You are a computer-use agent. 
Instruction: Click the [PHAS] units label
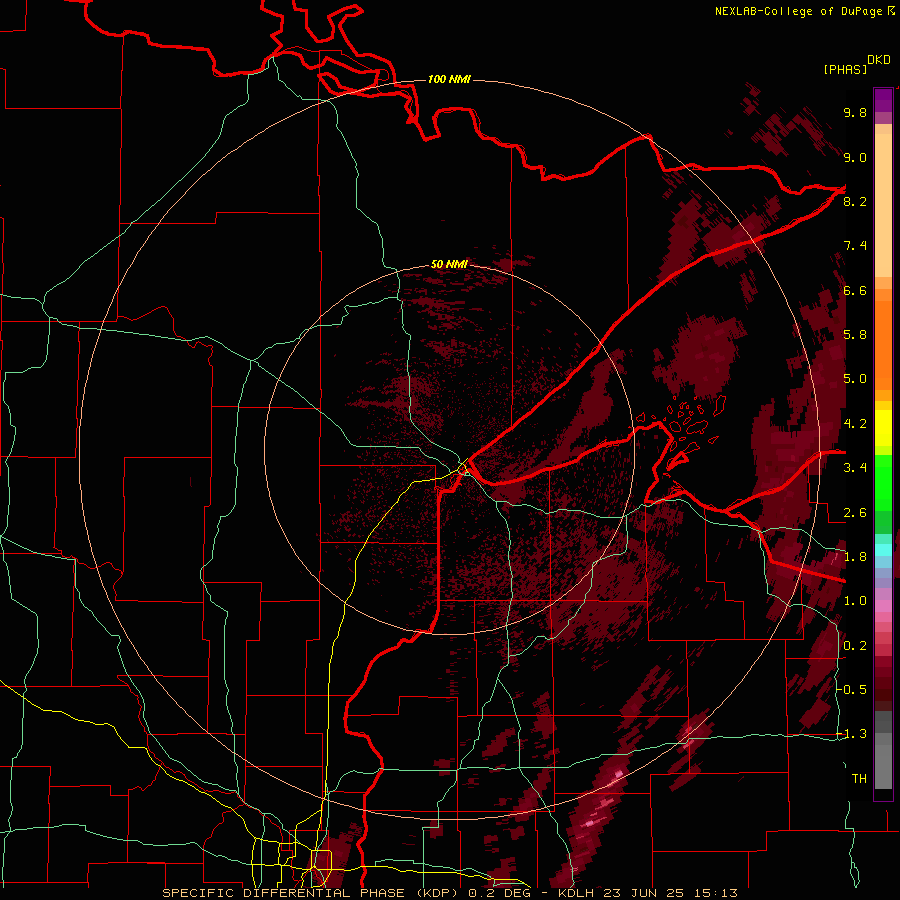click(x=845, y=69)
